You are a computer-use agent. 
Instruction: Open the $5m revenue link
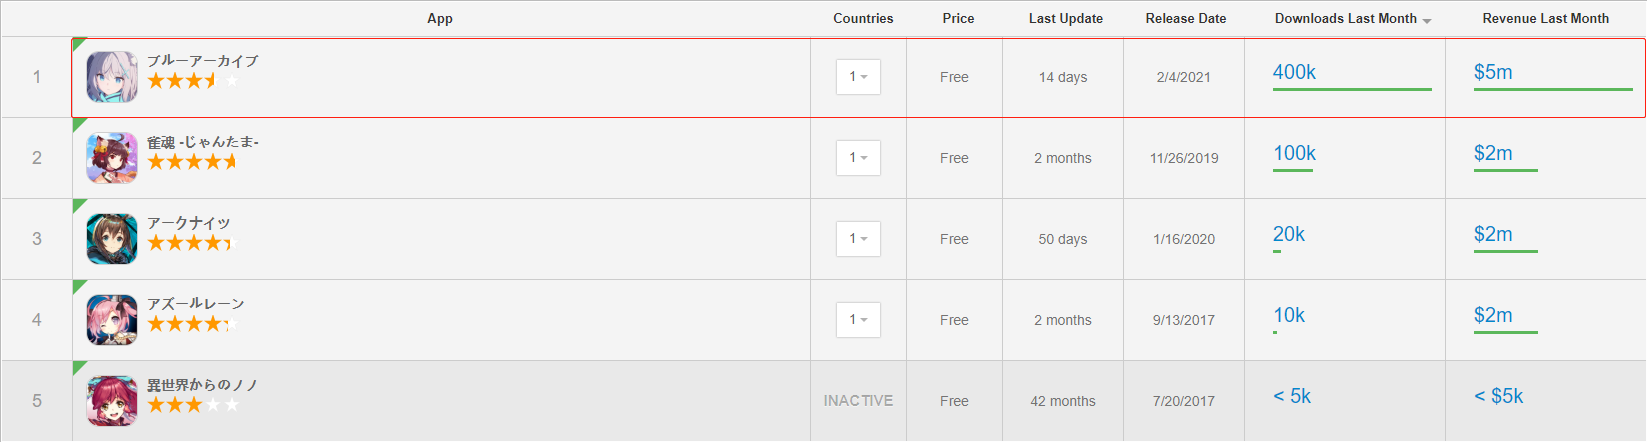pos(1493,72)
